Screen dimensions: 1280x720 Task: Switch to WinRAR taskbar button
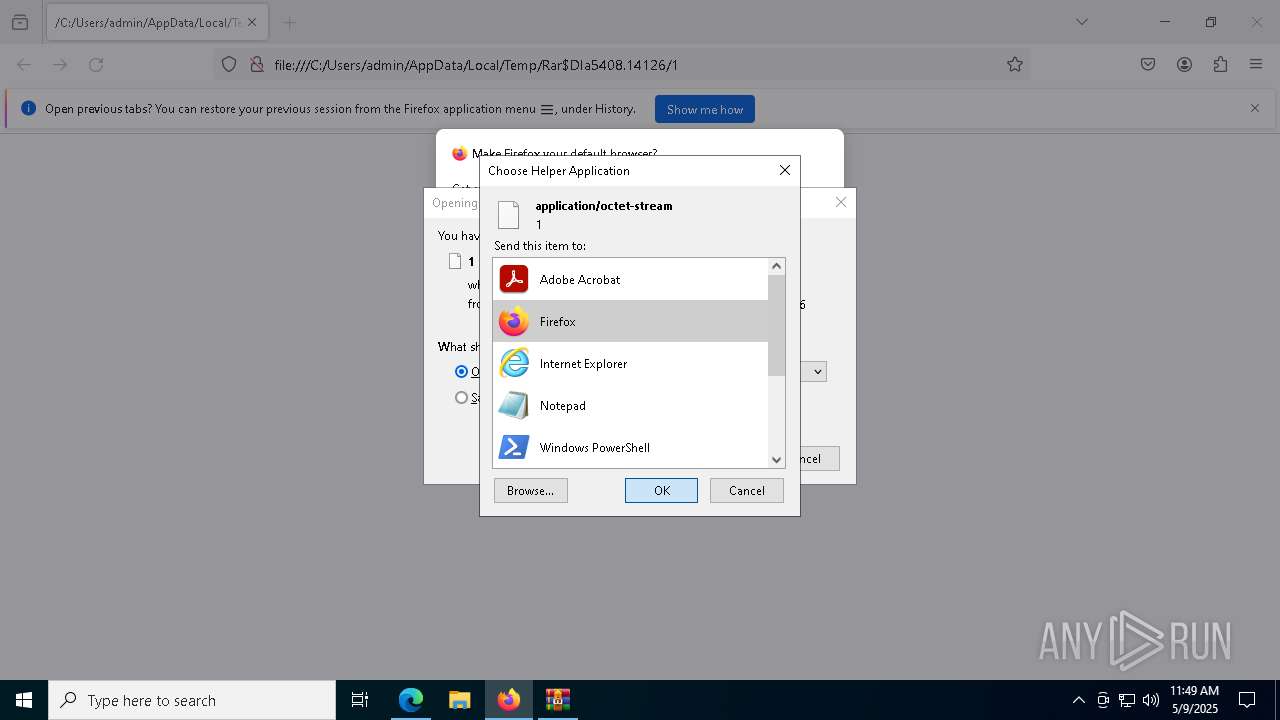tap(557, 700)
